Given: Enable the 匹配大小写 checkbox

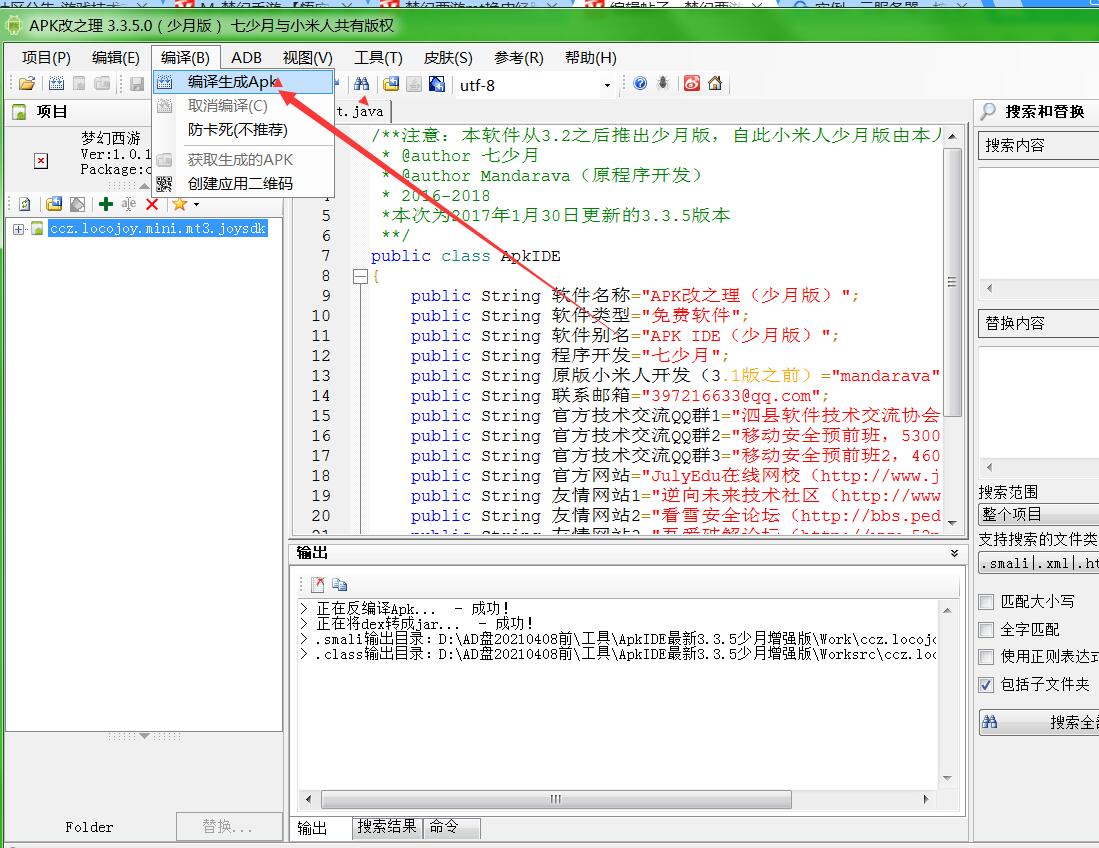Looking at the screenshot, I should click(986, 602).
